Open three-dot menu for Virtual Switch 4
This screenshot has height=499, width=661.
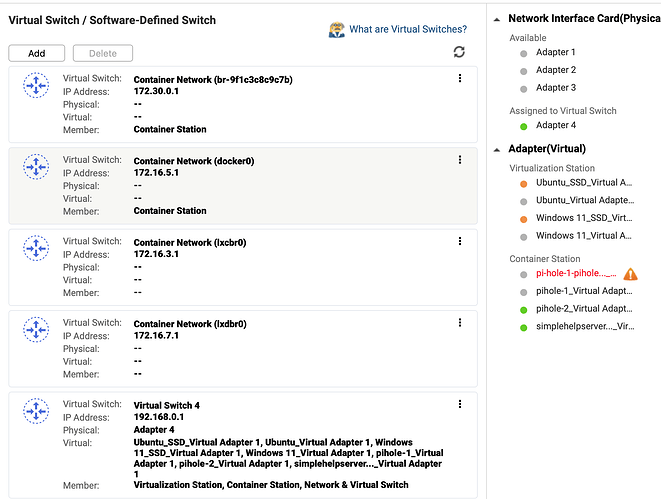460,404
